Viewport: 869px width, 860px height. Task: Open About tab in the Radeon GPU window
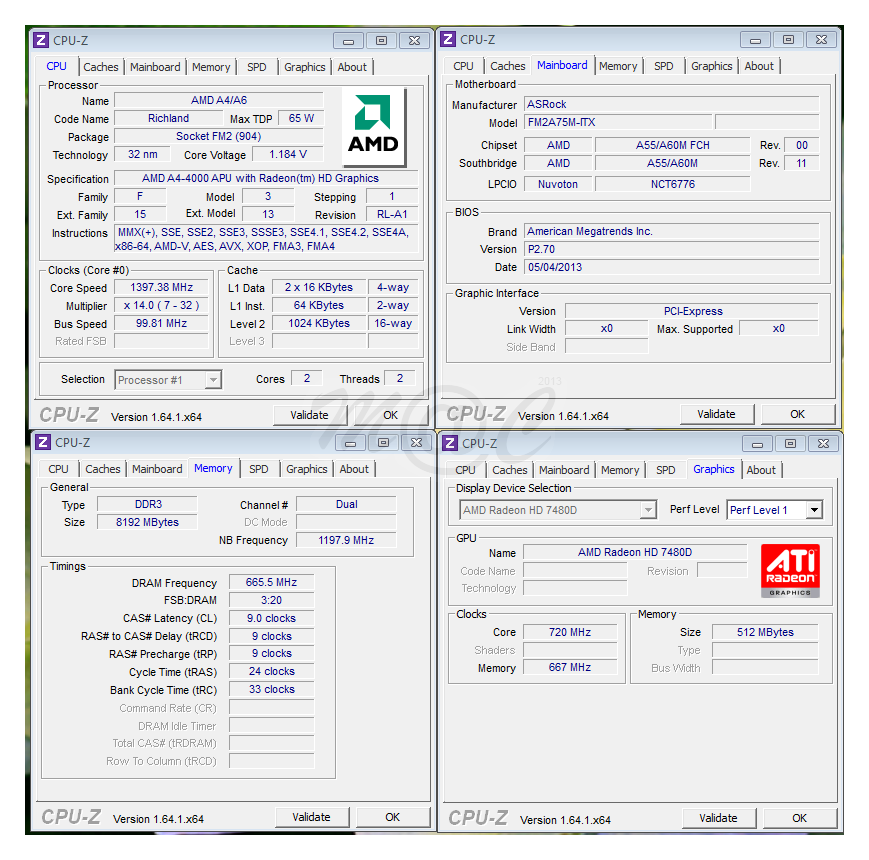point(761,470)
